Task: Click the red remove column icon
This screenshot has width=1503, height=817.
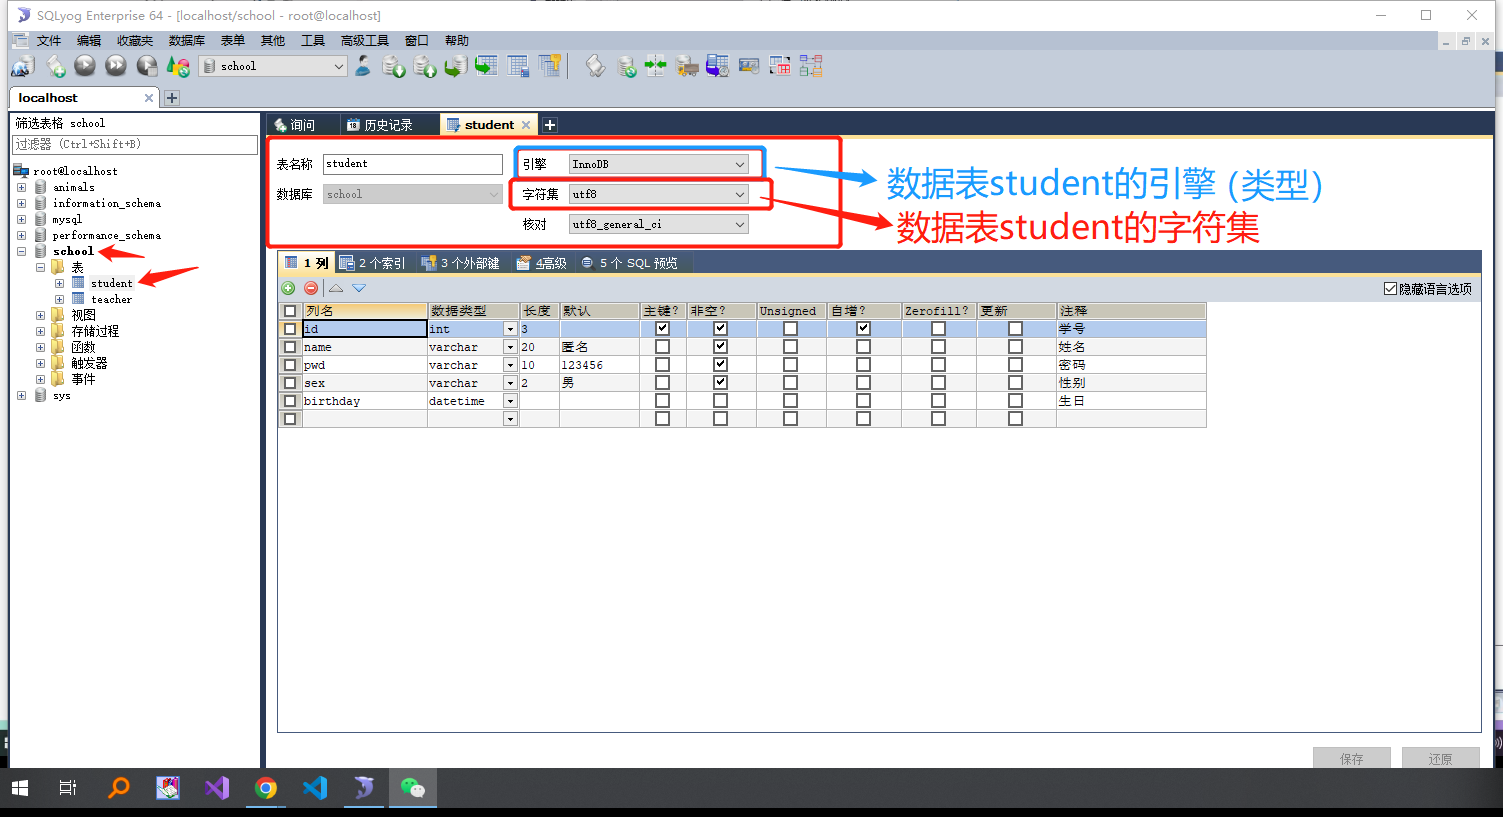Action: (311, 288)
